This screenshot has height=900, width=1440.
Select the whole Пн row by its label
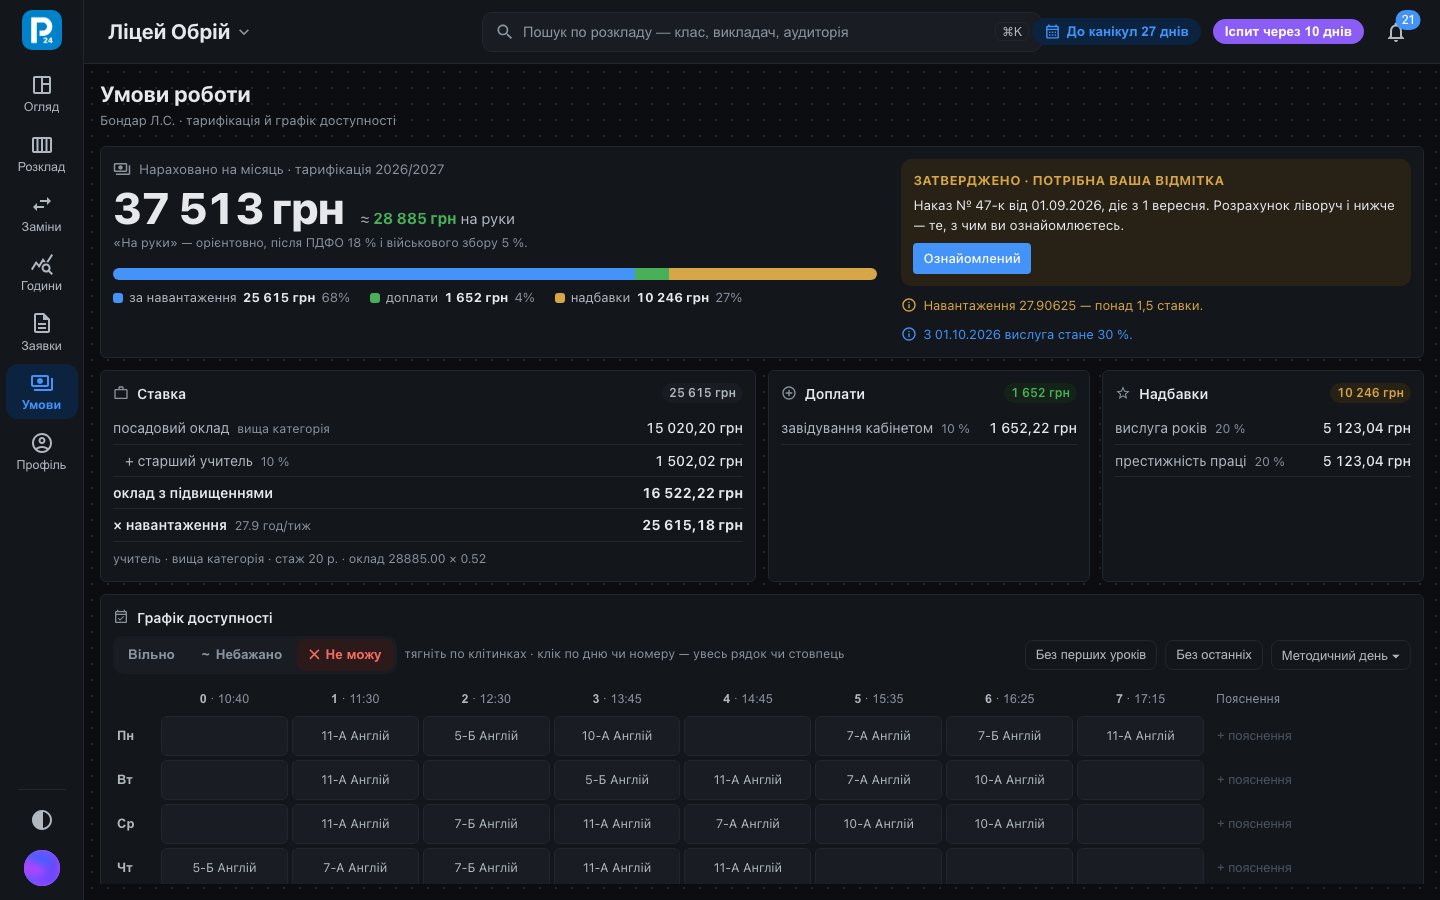pyautogui.click(x=125, y=736)
